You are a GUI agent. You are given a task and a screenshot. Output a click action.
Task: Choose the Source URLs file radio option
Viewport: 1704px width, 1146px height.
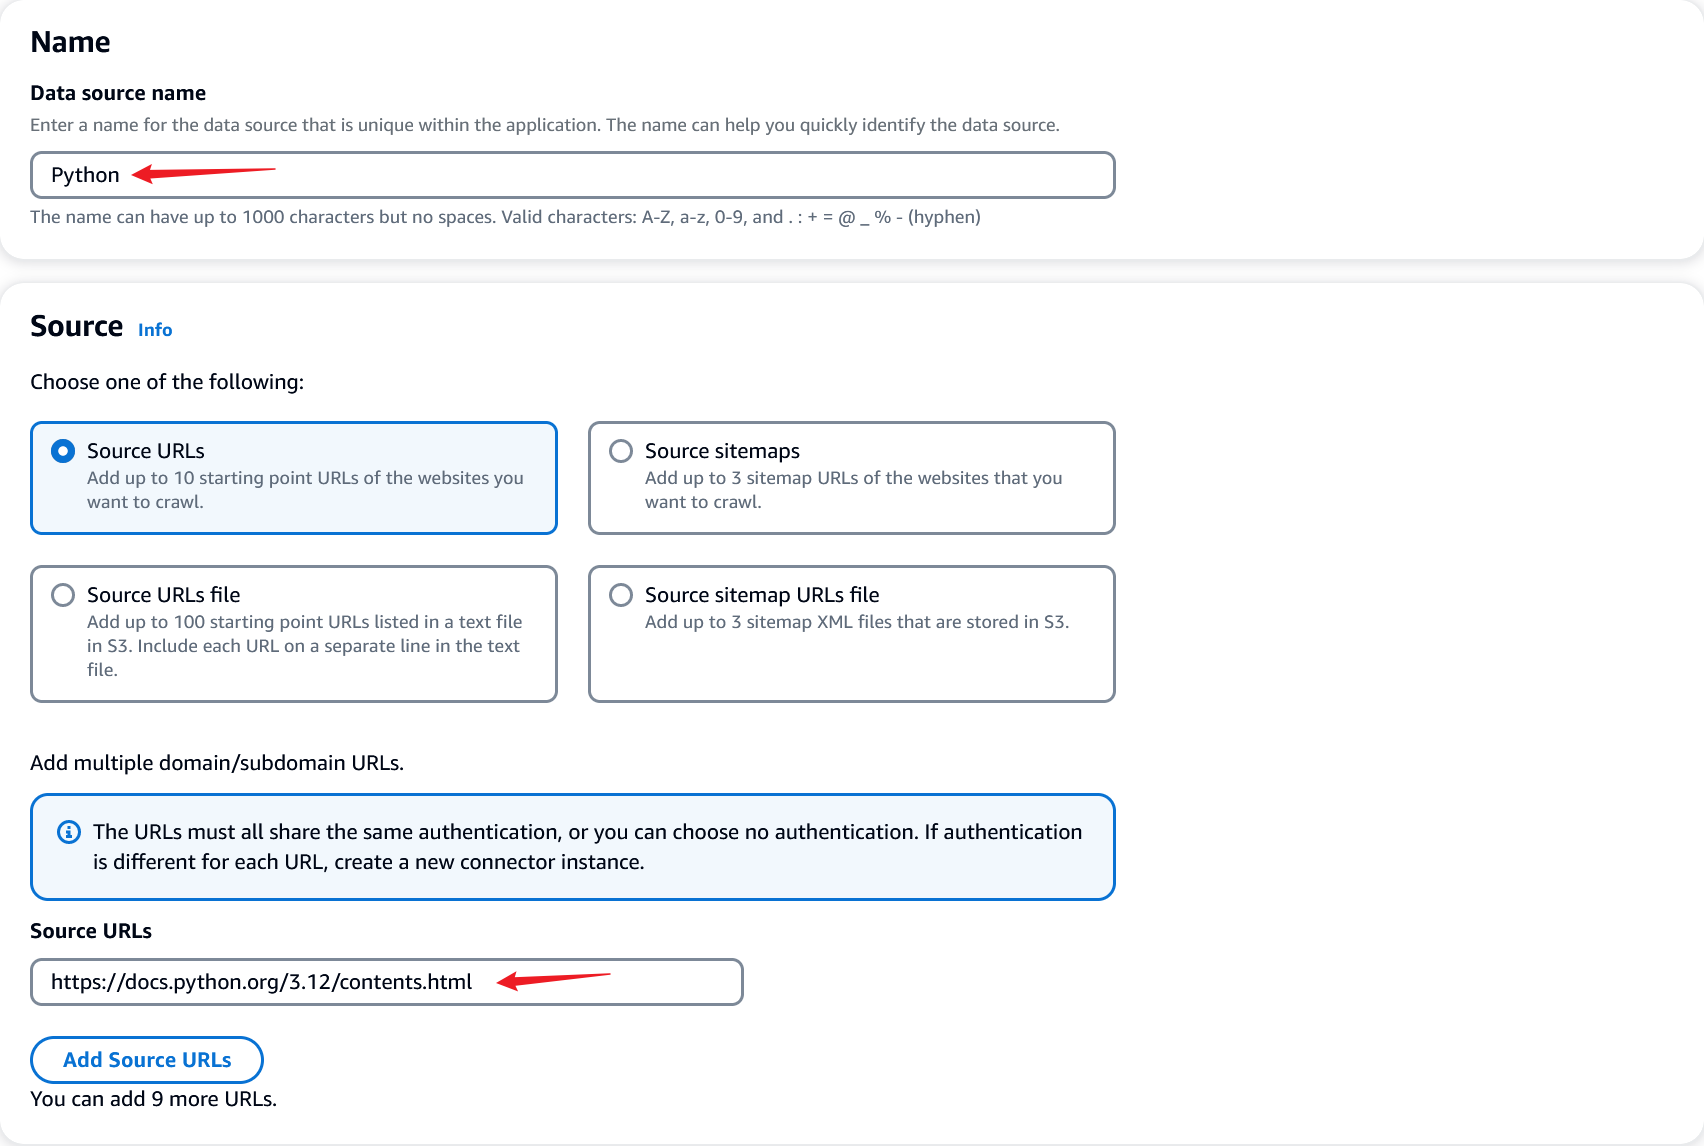click(x=63, y=595)
